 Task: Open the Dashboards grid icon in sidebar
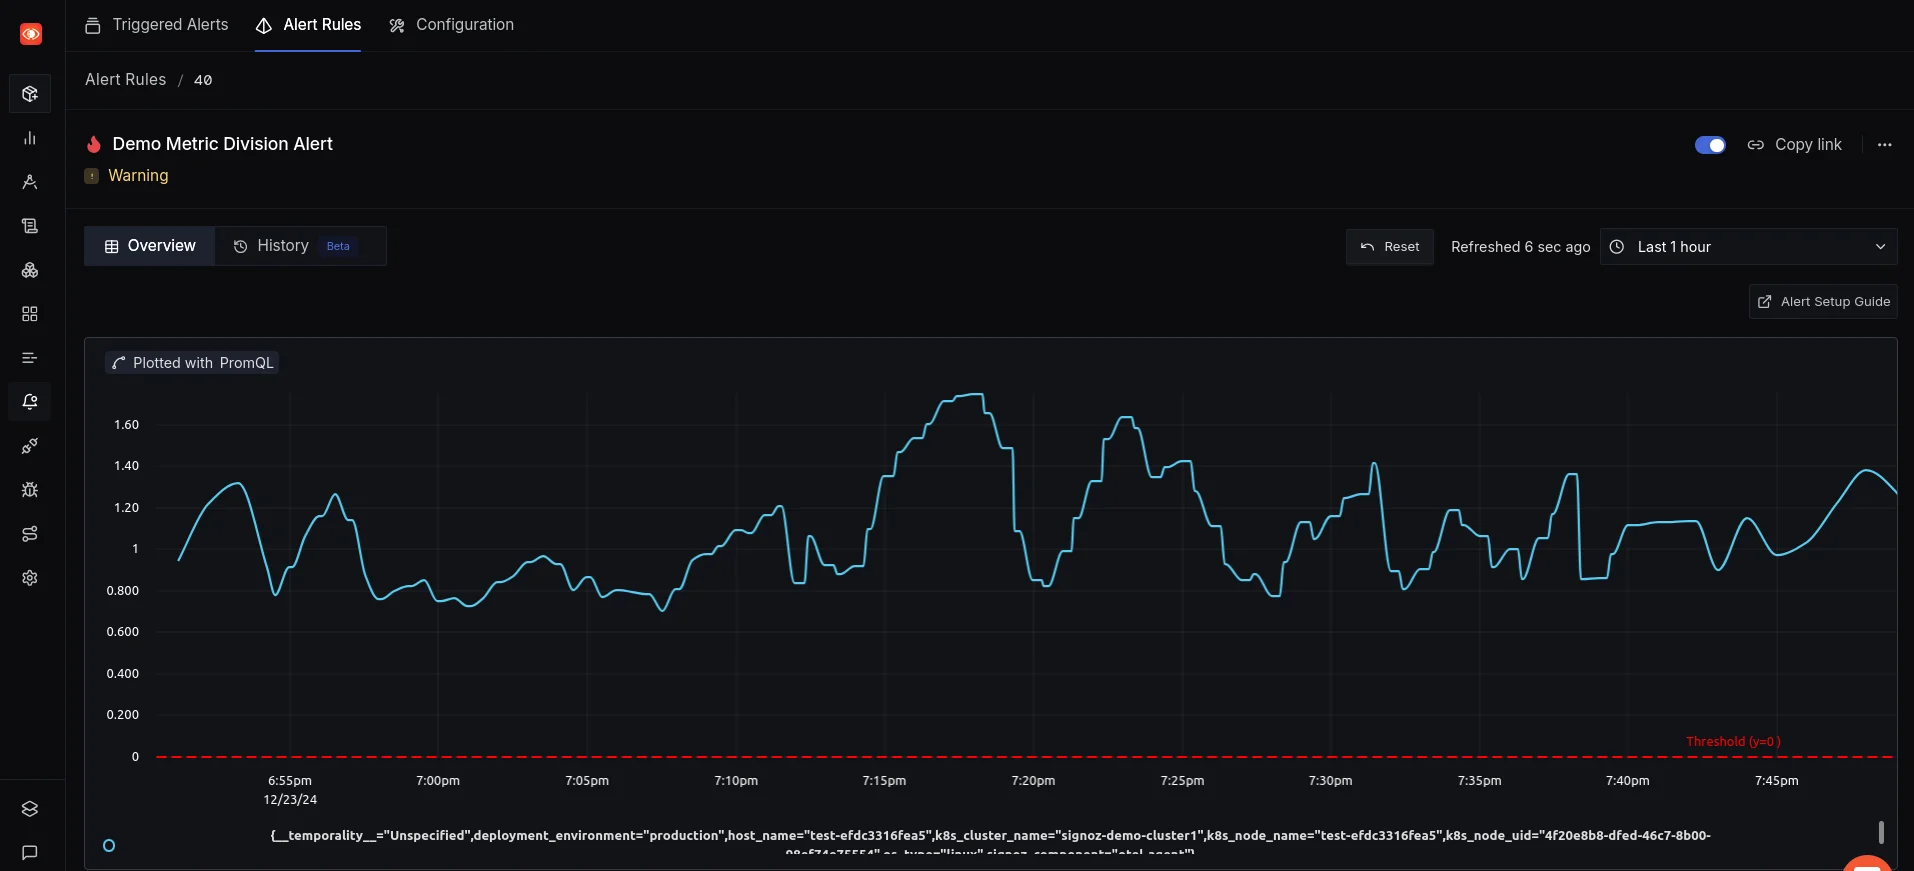30,314
